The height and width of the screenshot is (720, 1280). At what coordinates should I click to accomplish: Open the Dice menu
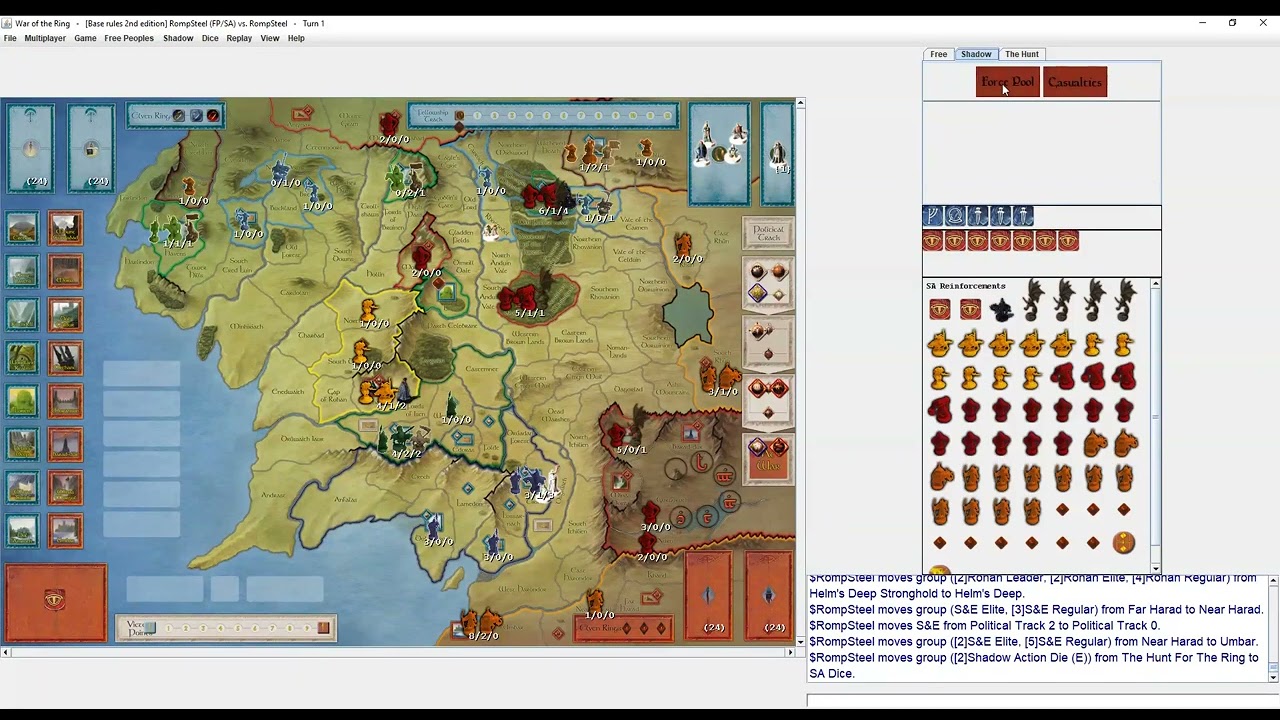pos(210,38)
